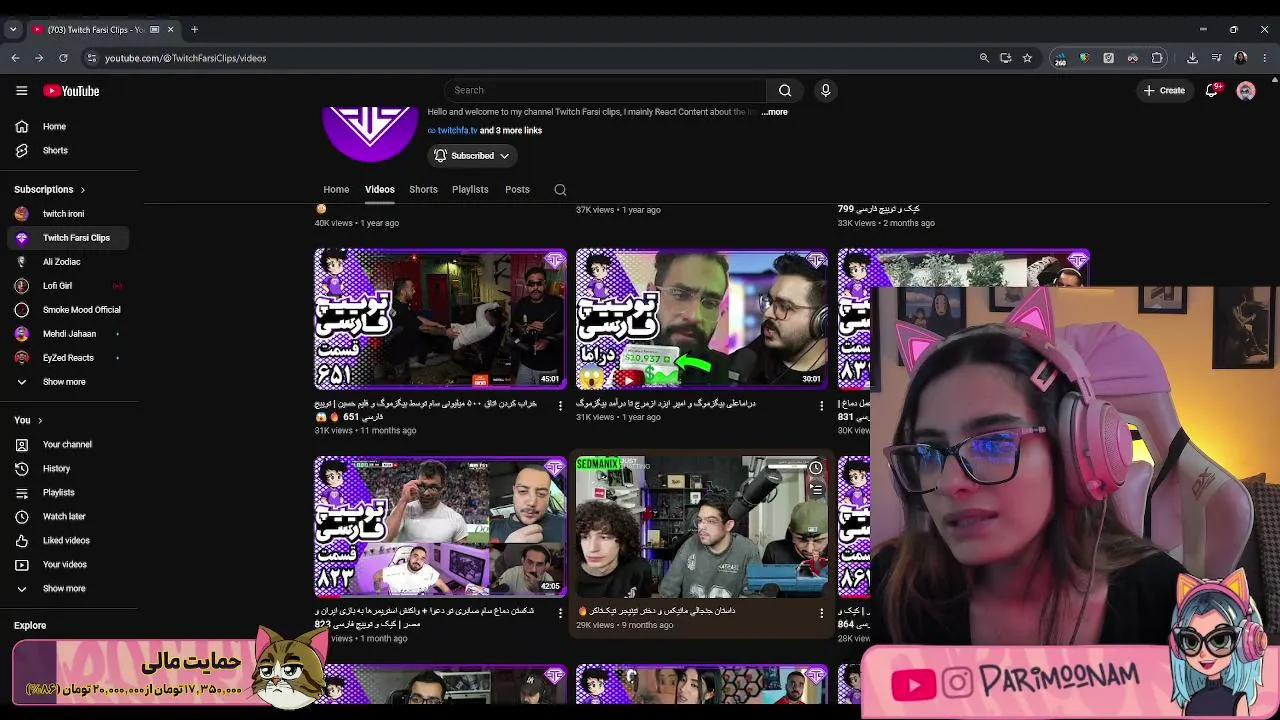Screen dimensions: 1280x720
Task: Open the channel Posts tab
Action: pyautogui.click(x=517, y=190)
